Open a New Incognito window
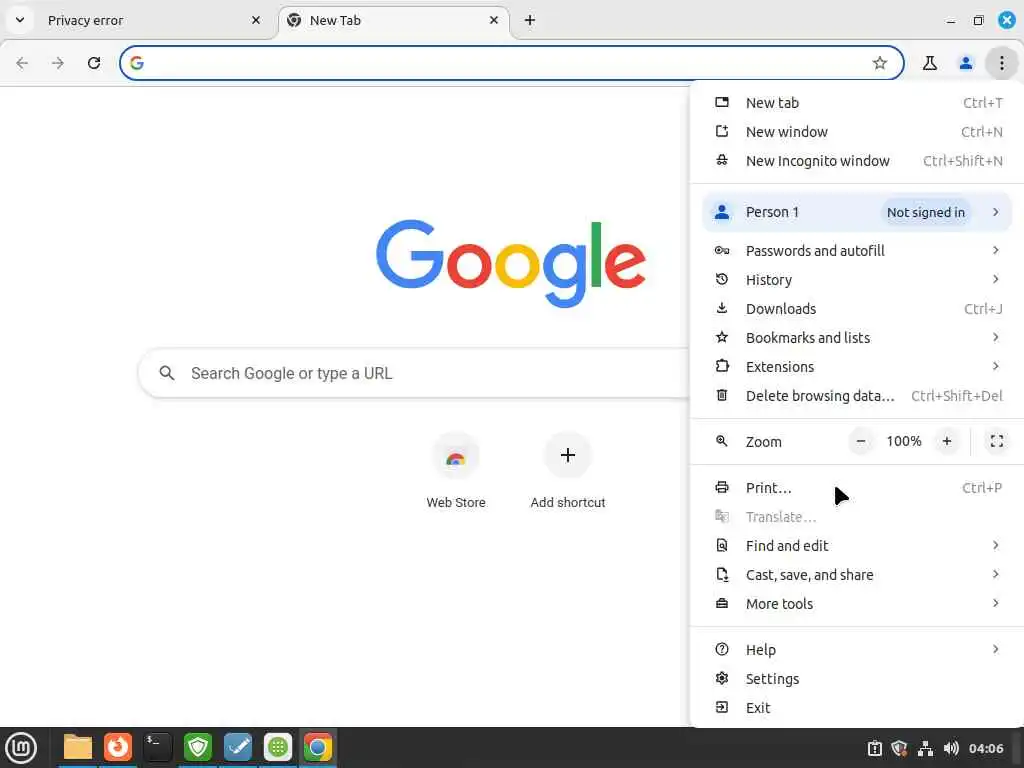This screenshot has height=768, width=1024. 857,161
